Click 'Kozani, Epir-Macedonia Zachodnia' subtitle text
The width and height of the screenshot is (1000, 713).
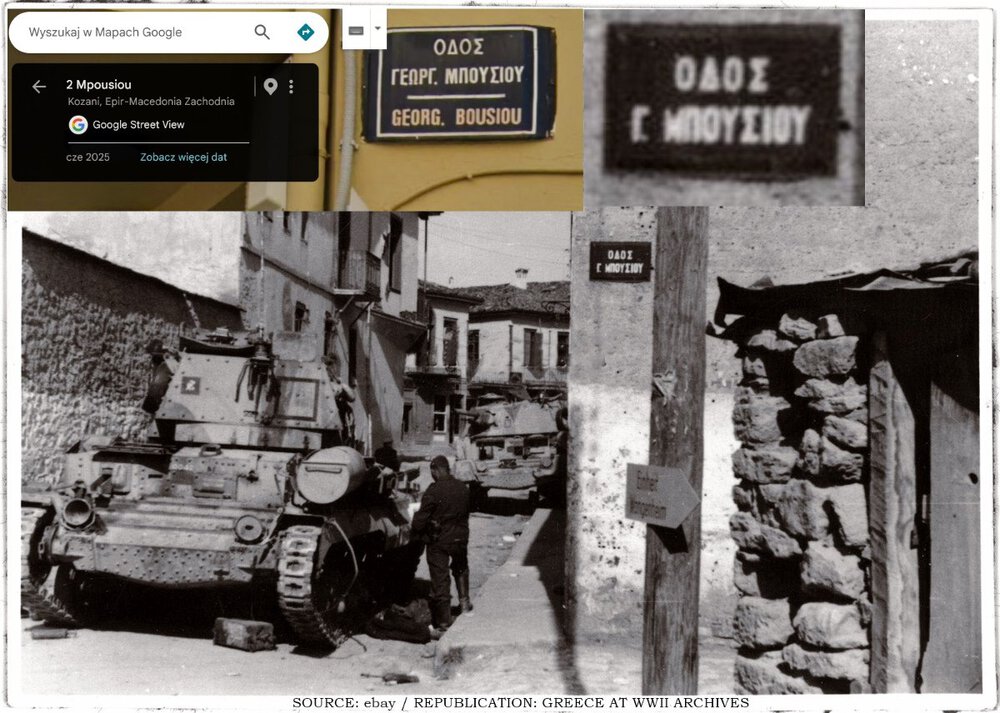point(151,101)
